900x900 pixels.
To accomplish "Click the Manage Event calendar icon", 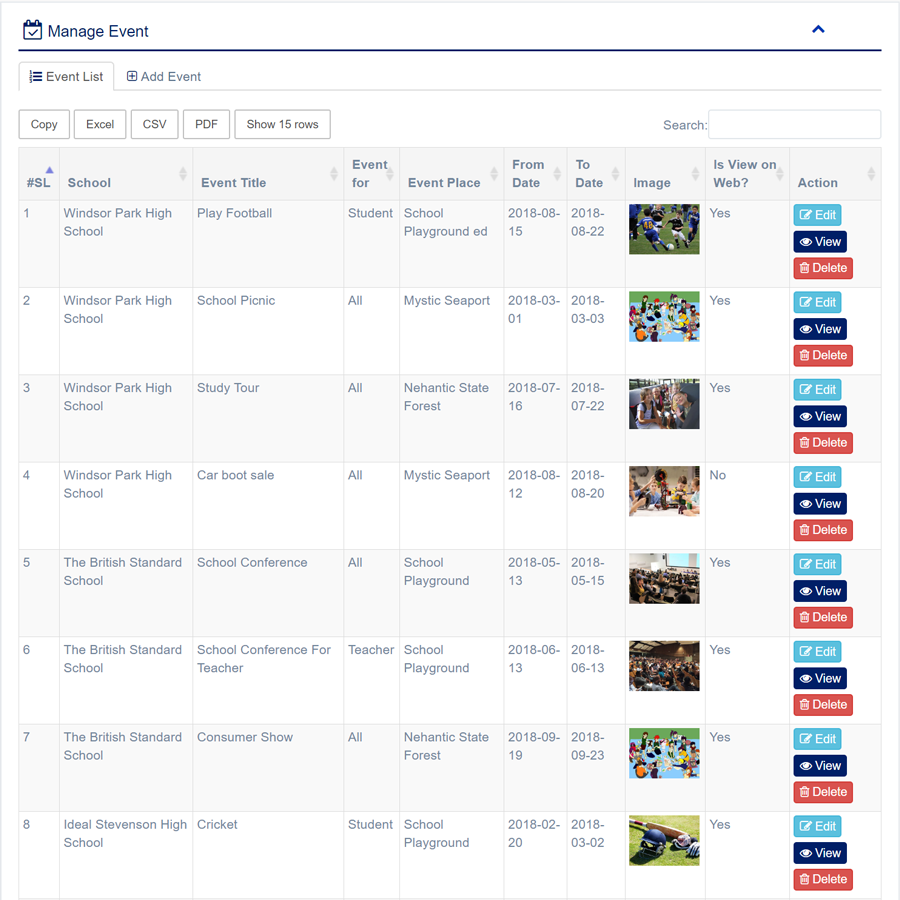I will tap(32, 30).
